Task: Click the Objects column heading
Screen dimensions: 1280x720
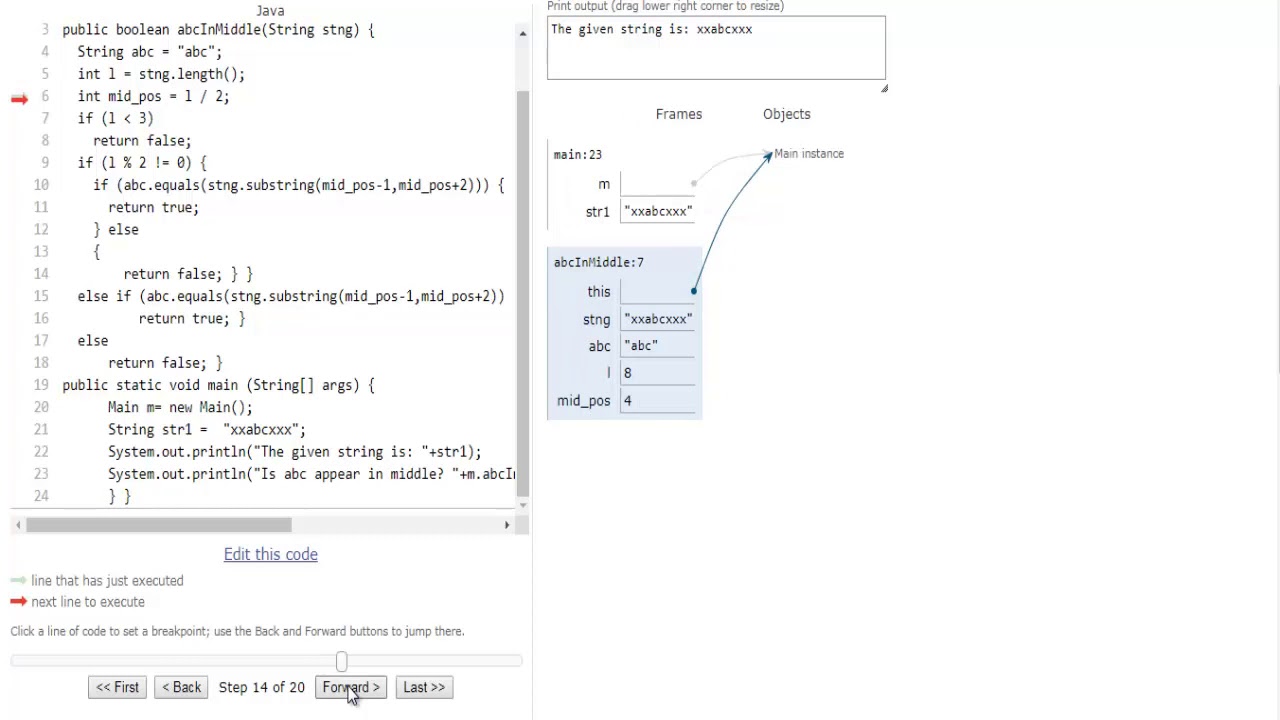Action: [787, 114]
